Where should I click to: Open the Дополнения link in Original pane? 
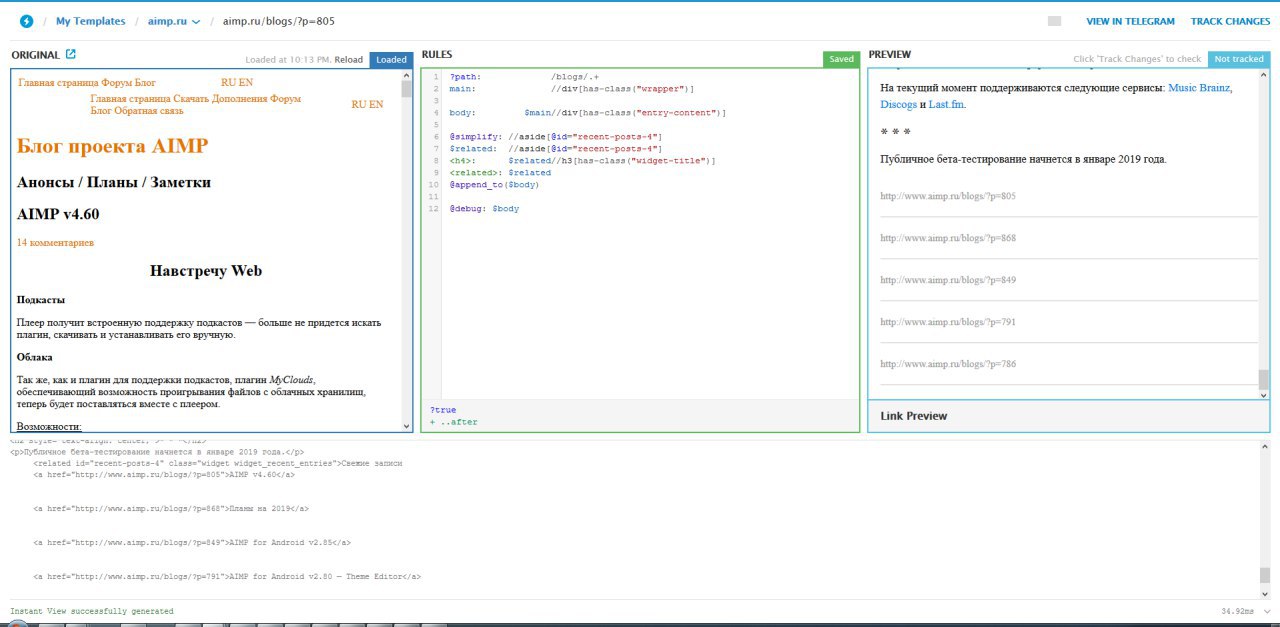[240, 99]
